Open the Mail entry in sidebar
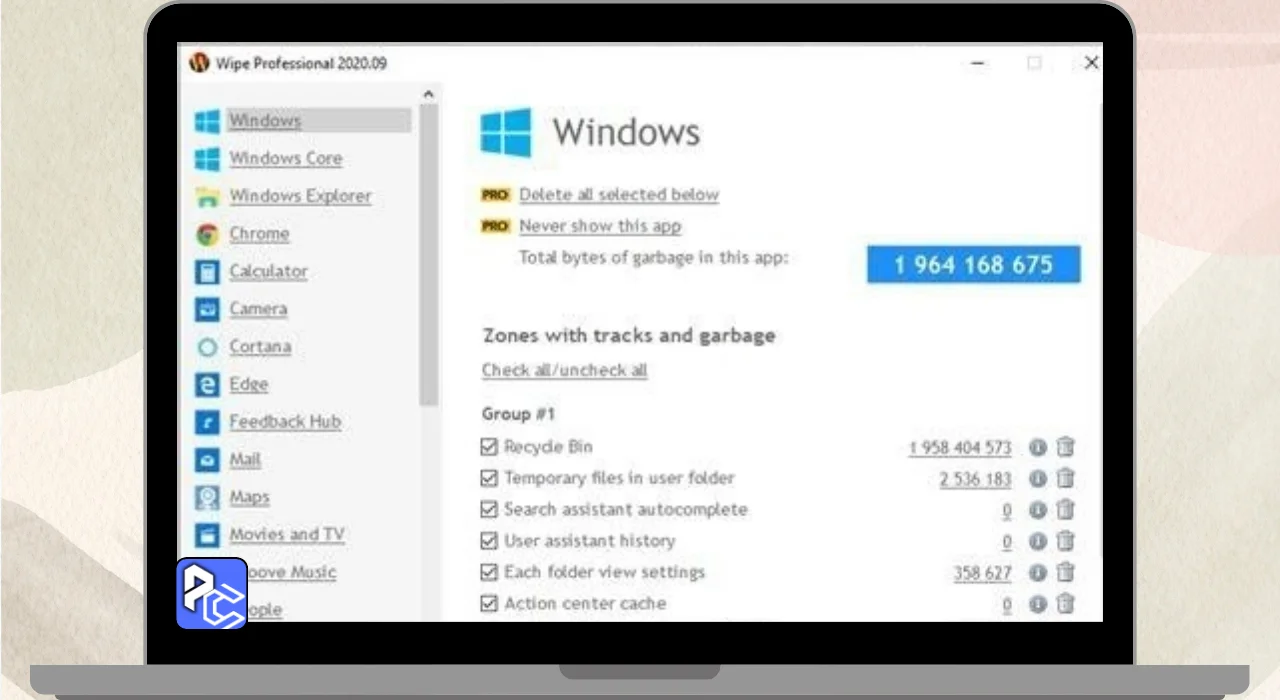Screen dimensions: 1280x700 [245, 460]
